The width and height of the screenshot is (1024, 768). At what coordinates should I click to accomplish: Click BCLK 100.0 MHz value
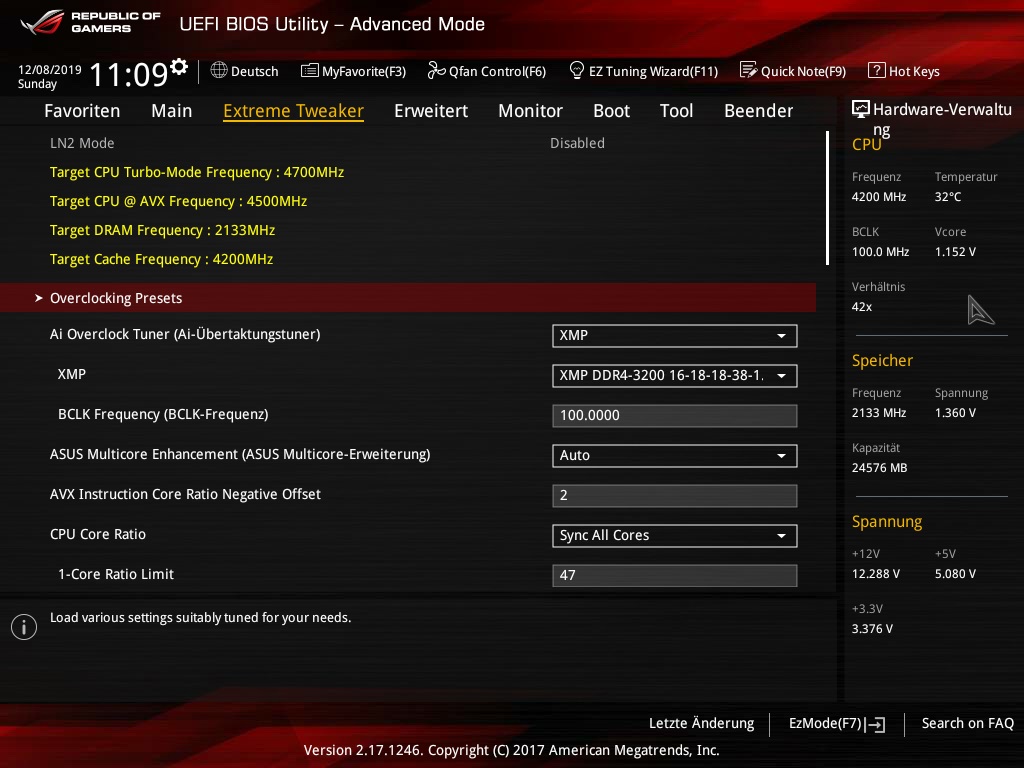pos(880,251)
